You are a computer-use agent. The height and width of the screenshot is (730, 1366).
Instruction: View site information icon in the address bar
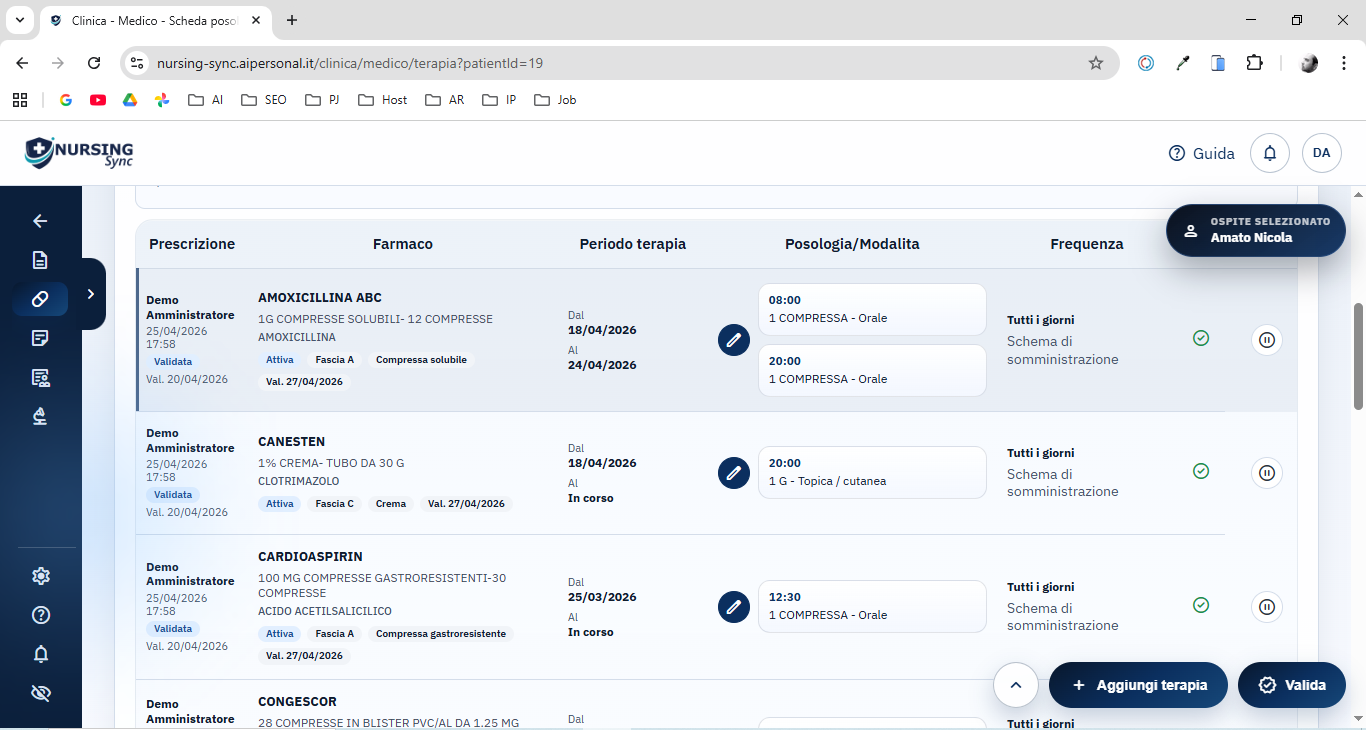(138, 63)
